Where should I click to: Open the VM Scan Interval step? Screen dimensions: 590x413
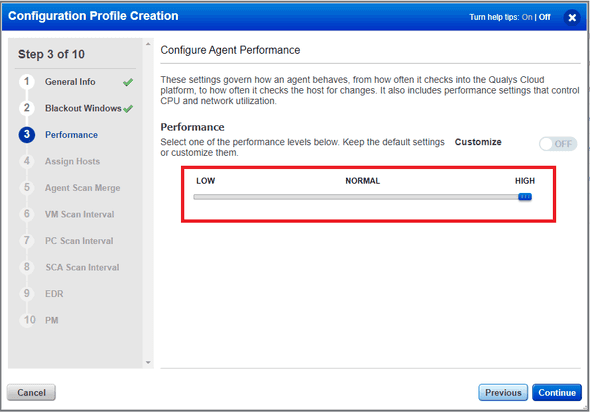(x=79, y=214)
